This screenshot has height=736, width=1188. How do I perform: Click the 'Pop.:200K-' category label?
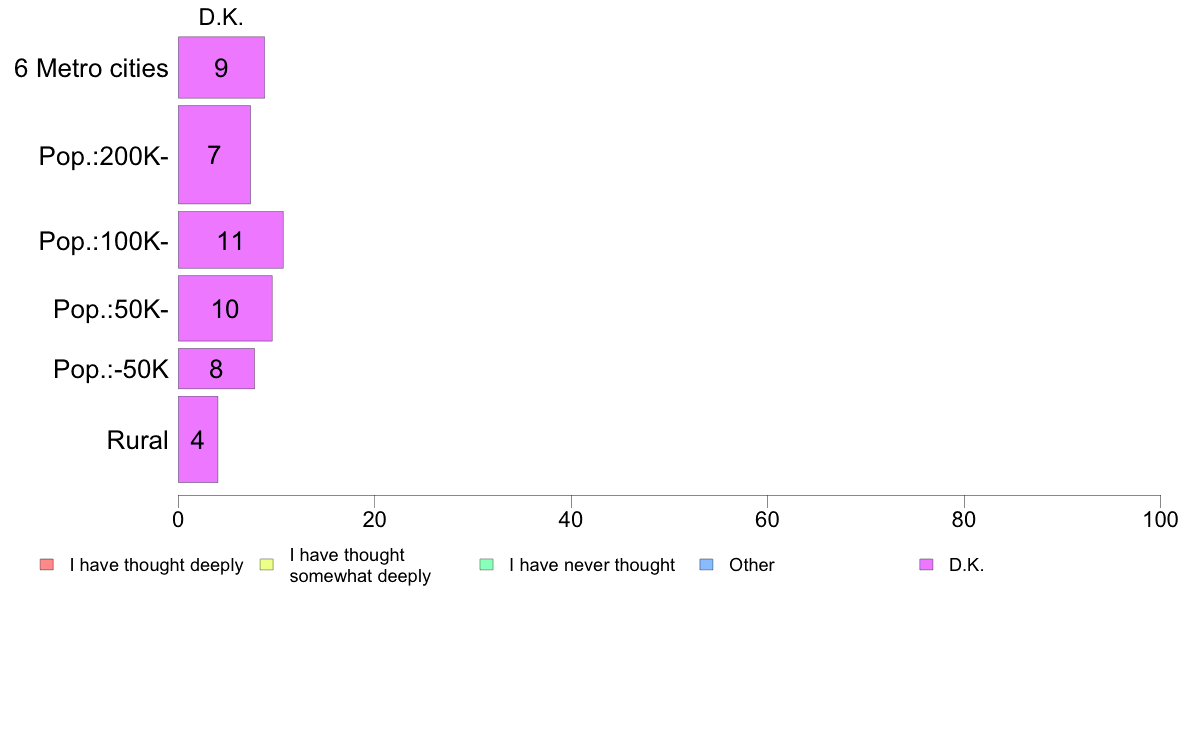click(104, 156)
